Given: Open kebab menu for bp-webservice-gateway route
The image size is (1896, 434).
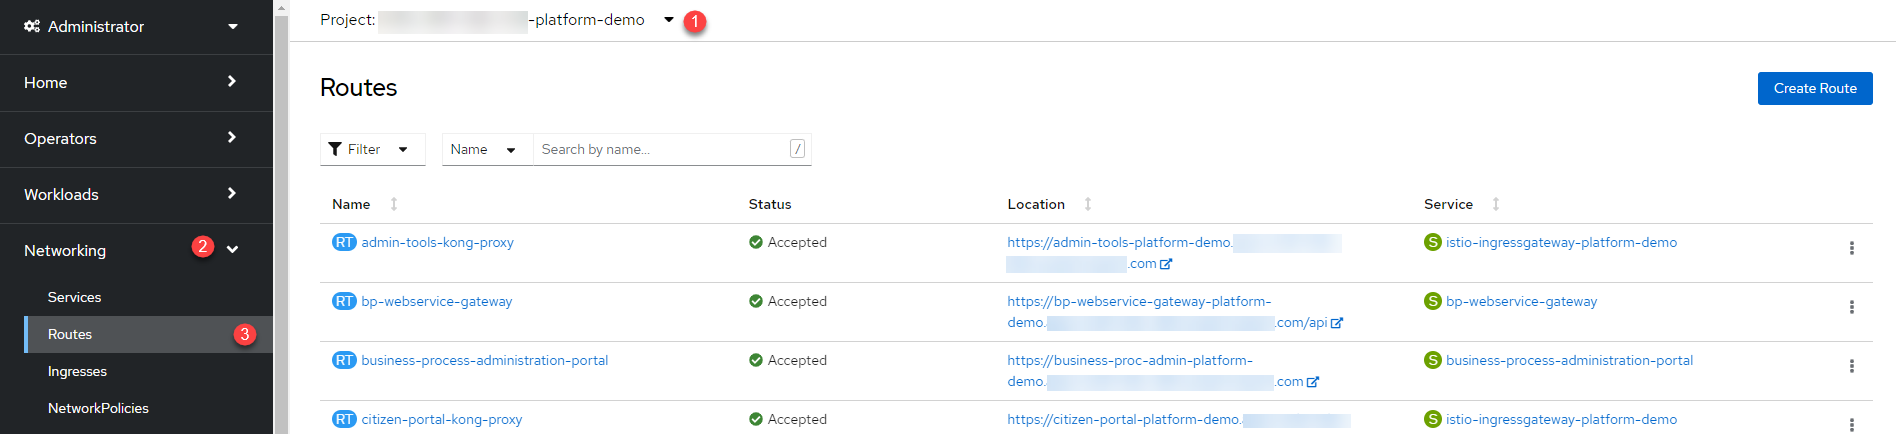Looking at the screenshot, I should click(1851, 307).
